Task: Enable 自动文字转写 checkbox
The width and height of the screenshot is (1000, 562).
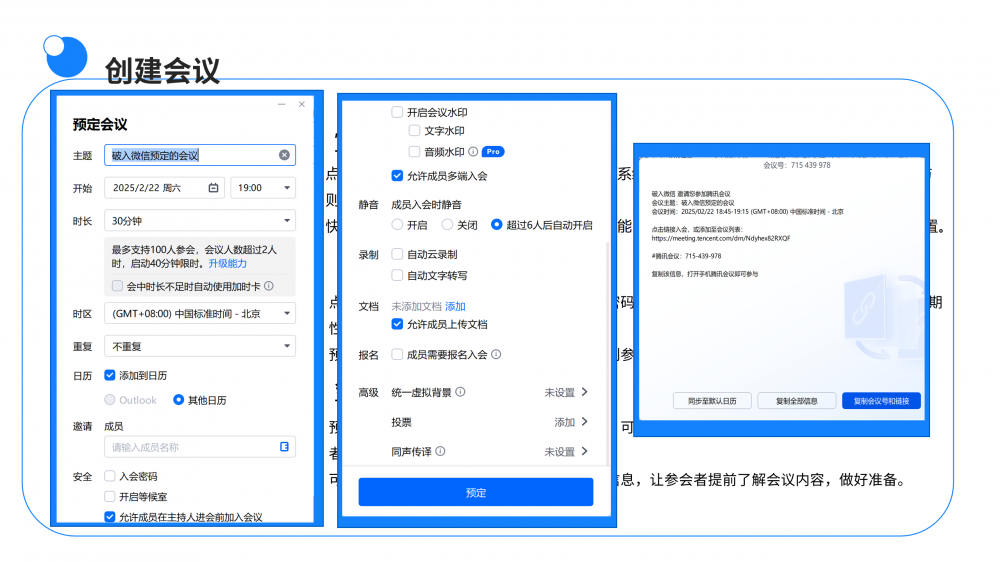Action: pyautogui.click(x=397, y=275)
